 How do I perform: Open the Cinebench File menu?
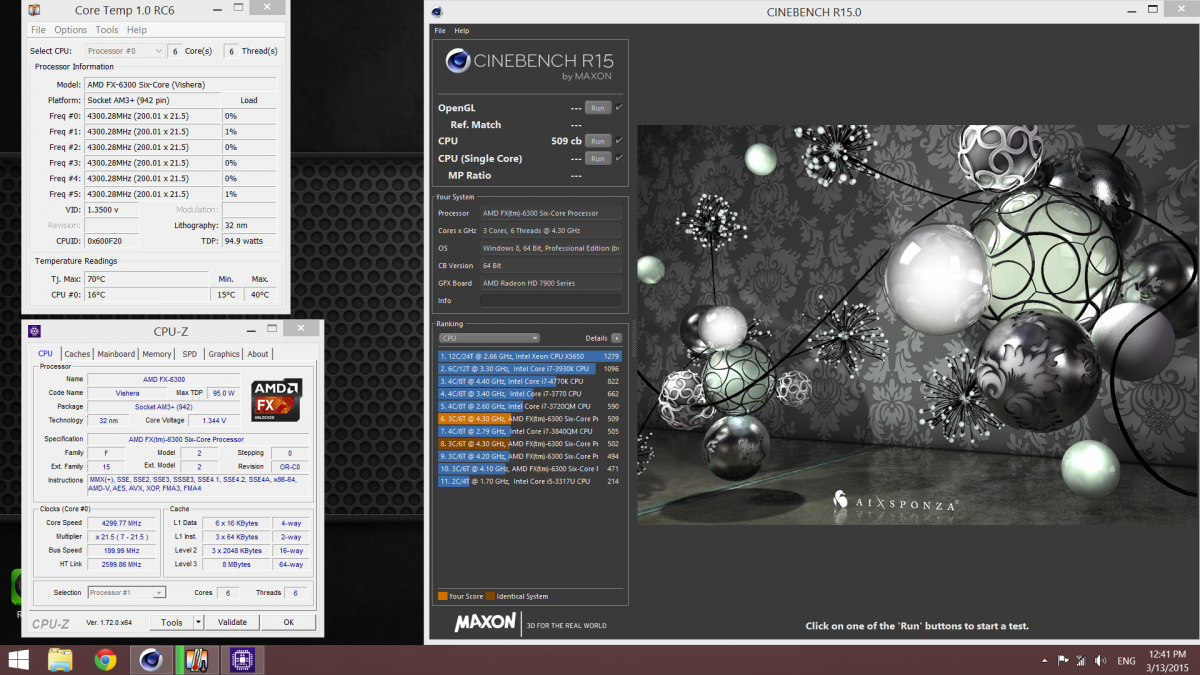440,31
